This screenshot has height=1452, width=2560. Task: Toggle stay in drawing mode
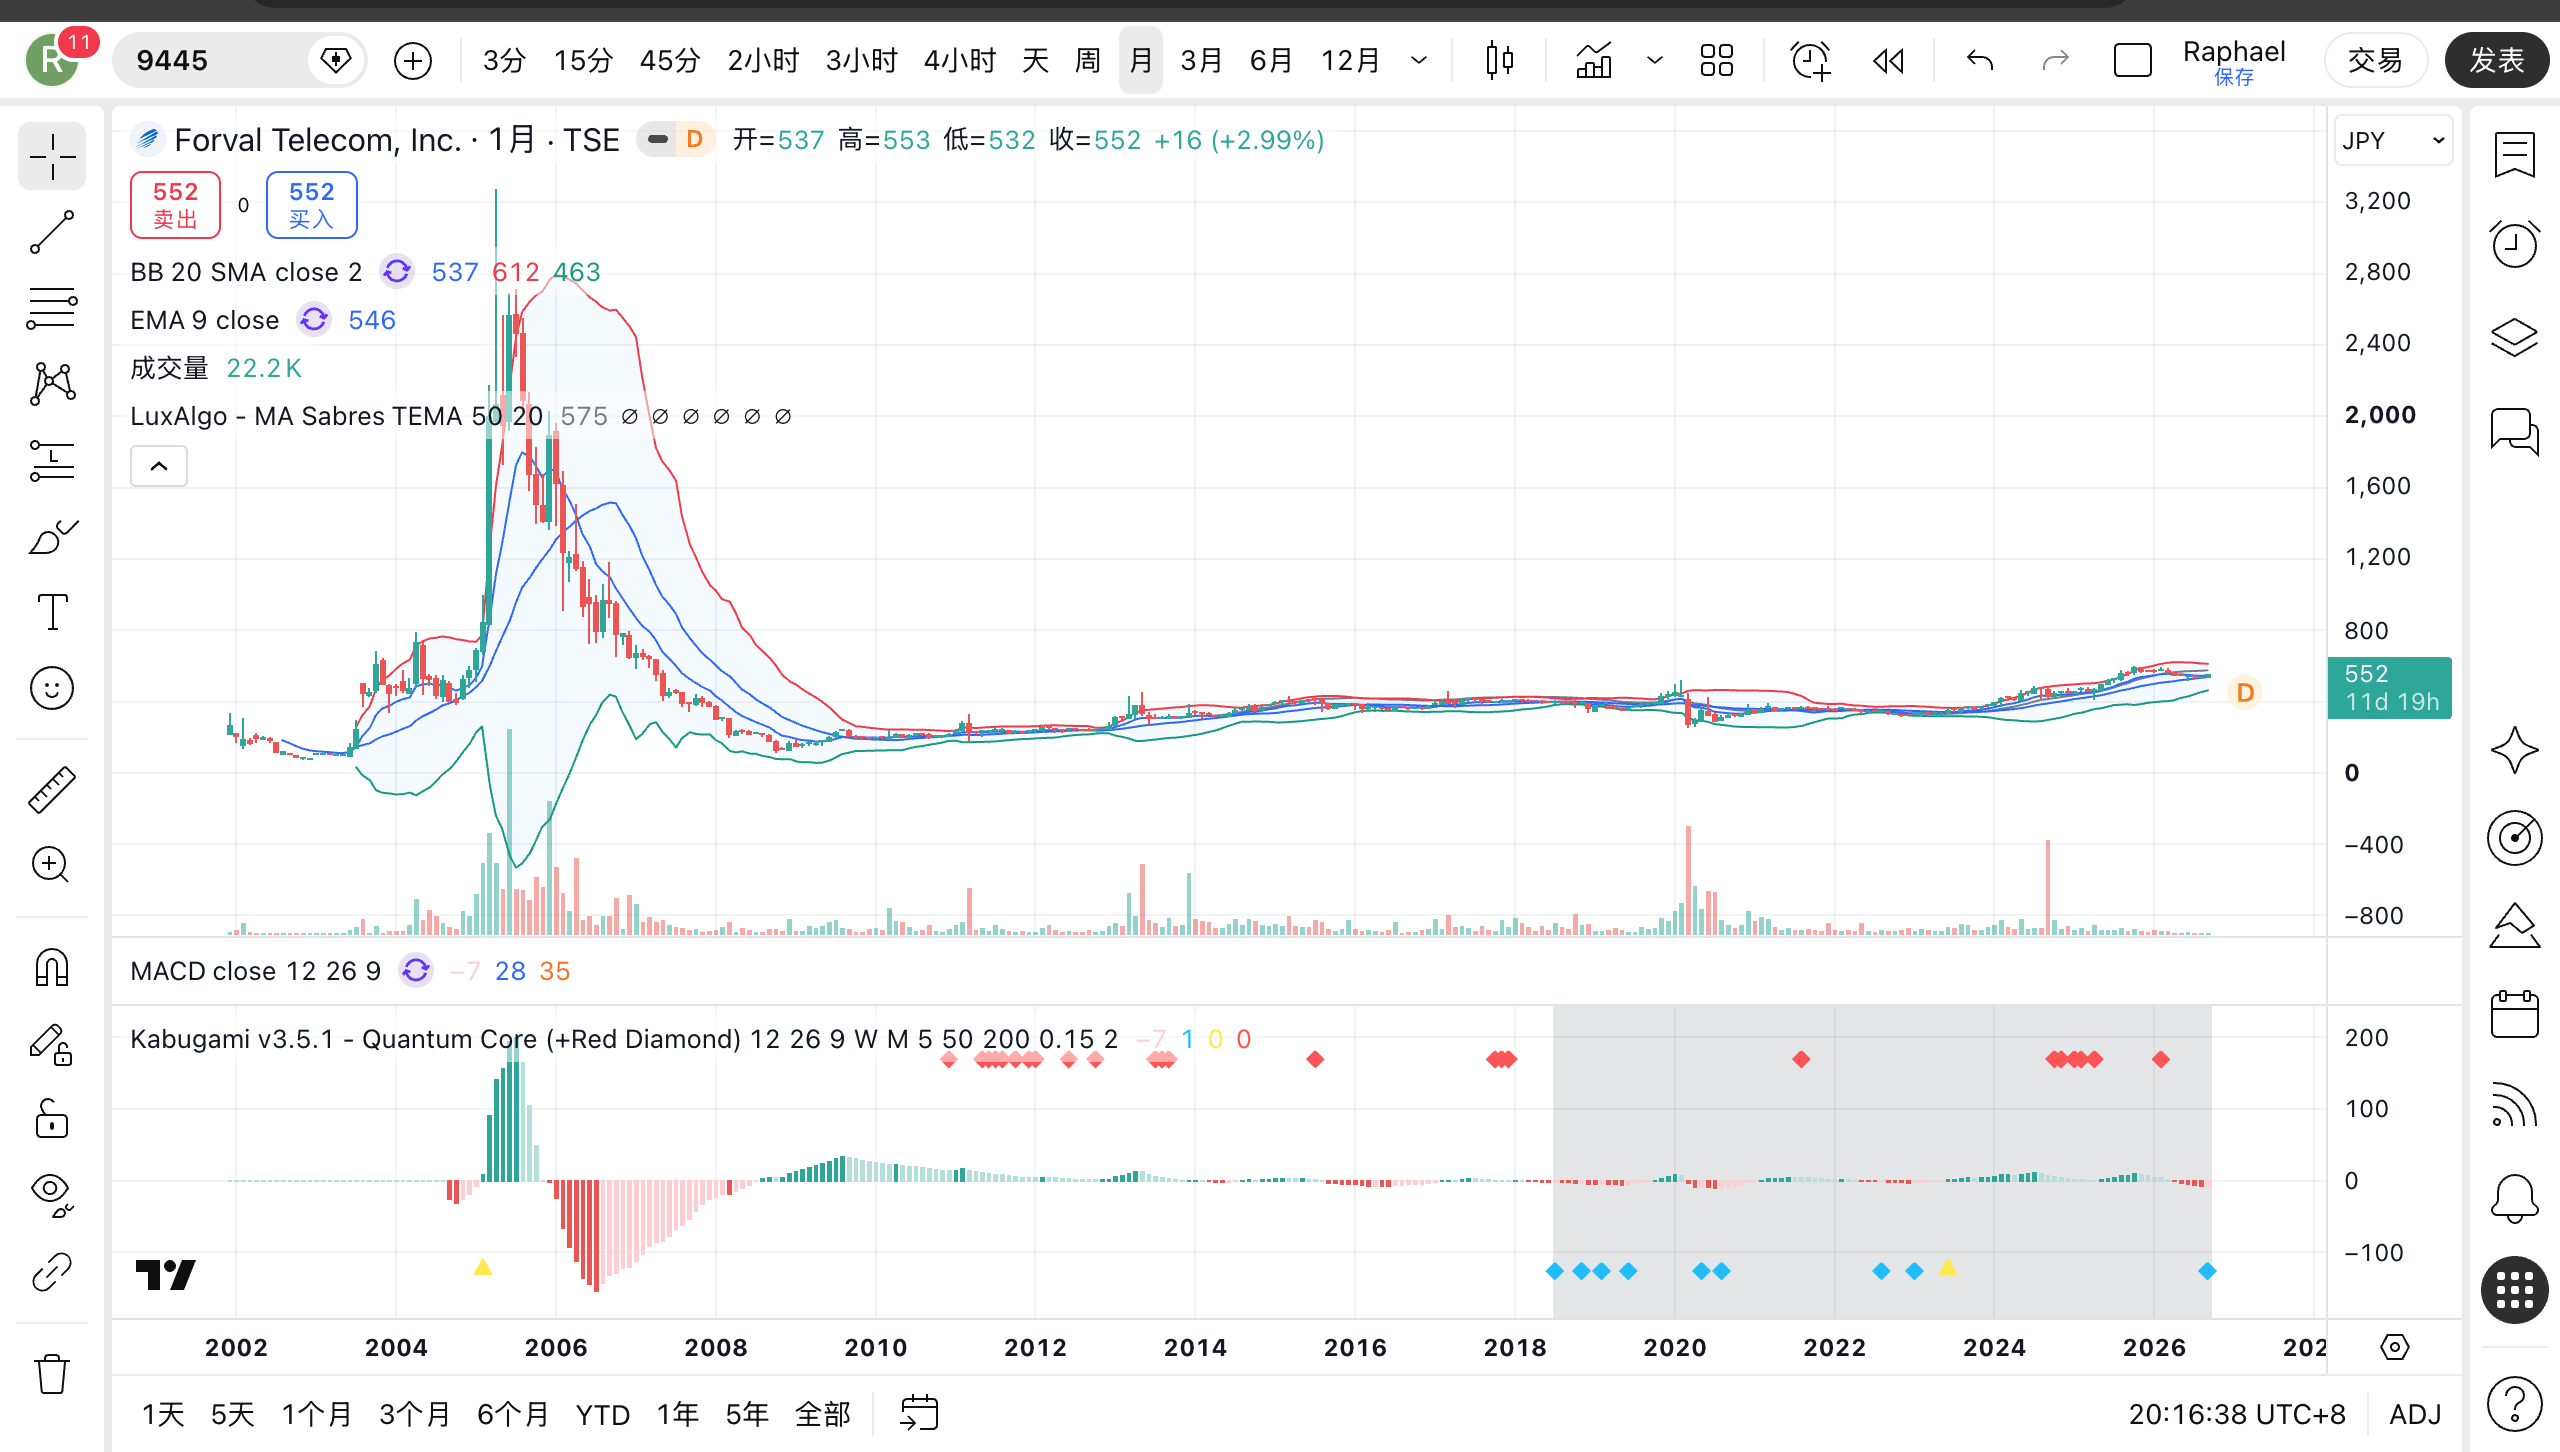tap(52, 1044)
